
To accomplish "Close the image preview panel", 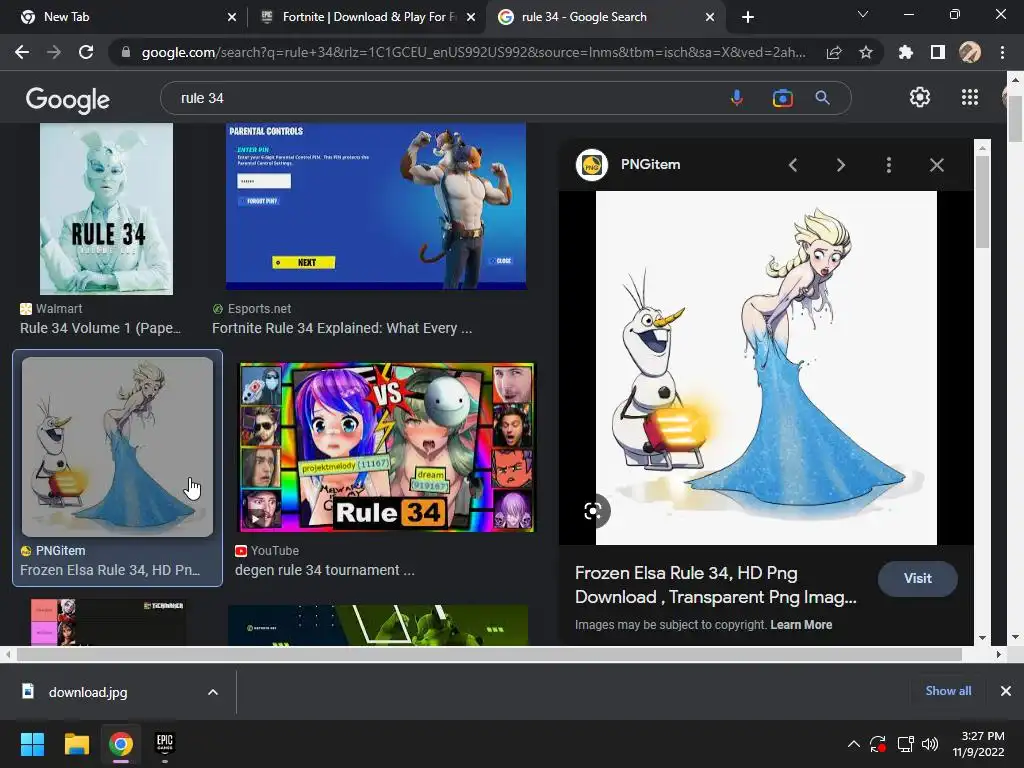I will pyautogui.click(x=937, y=165).
